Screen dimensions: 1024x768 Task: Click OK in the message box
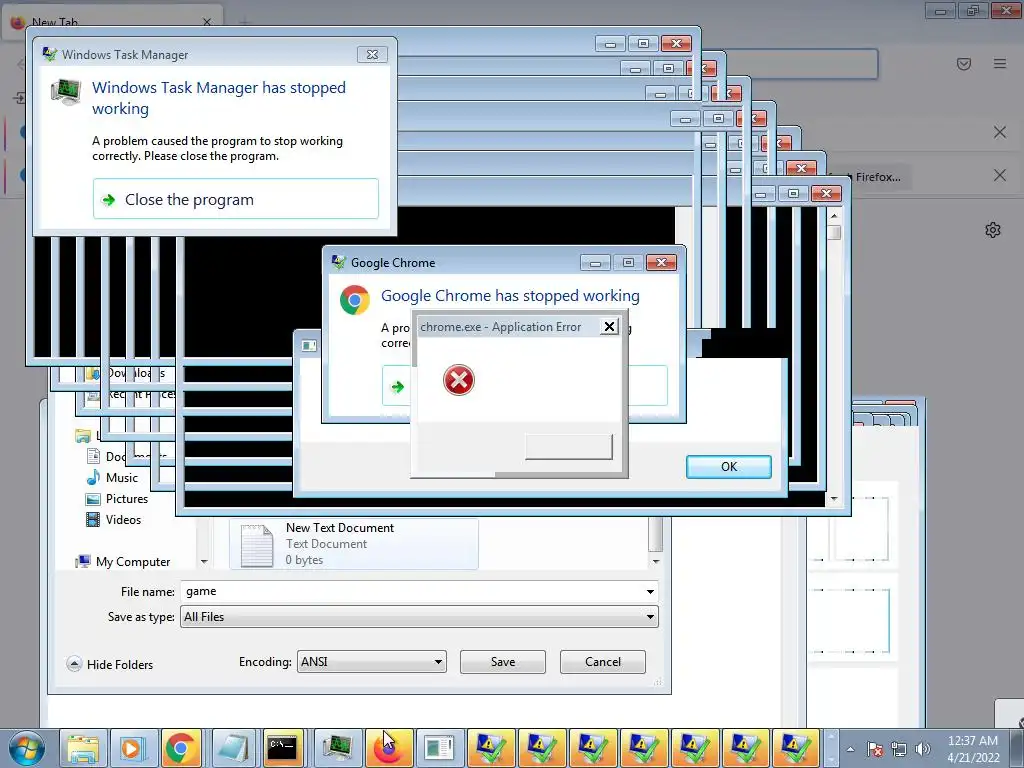[729, 466]
